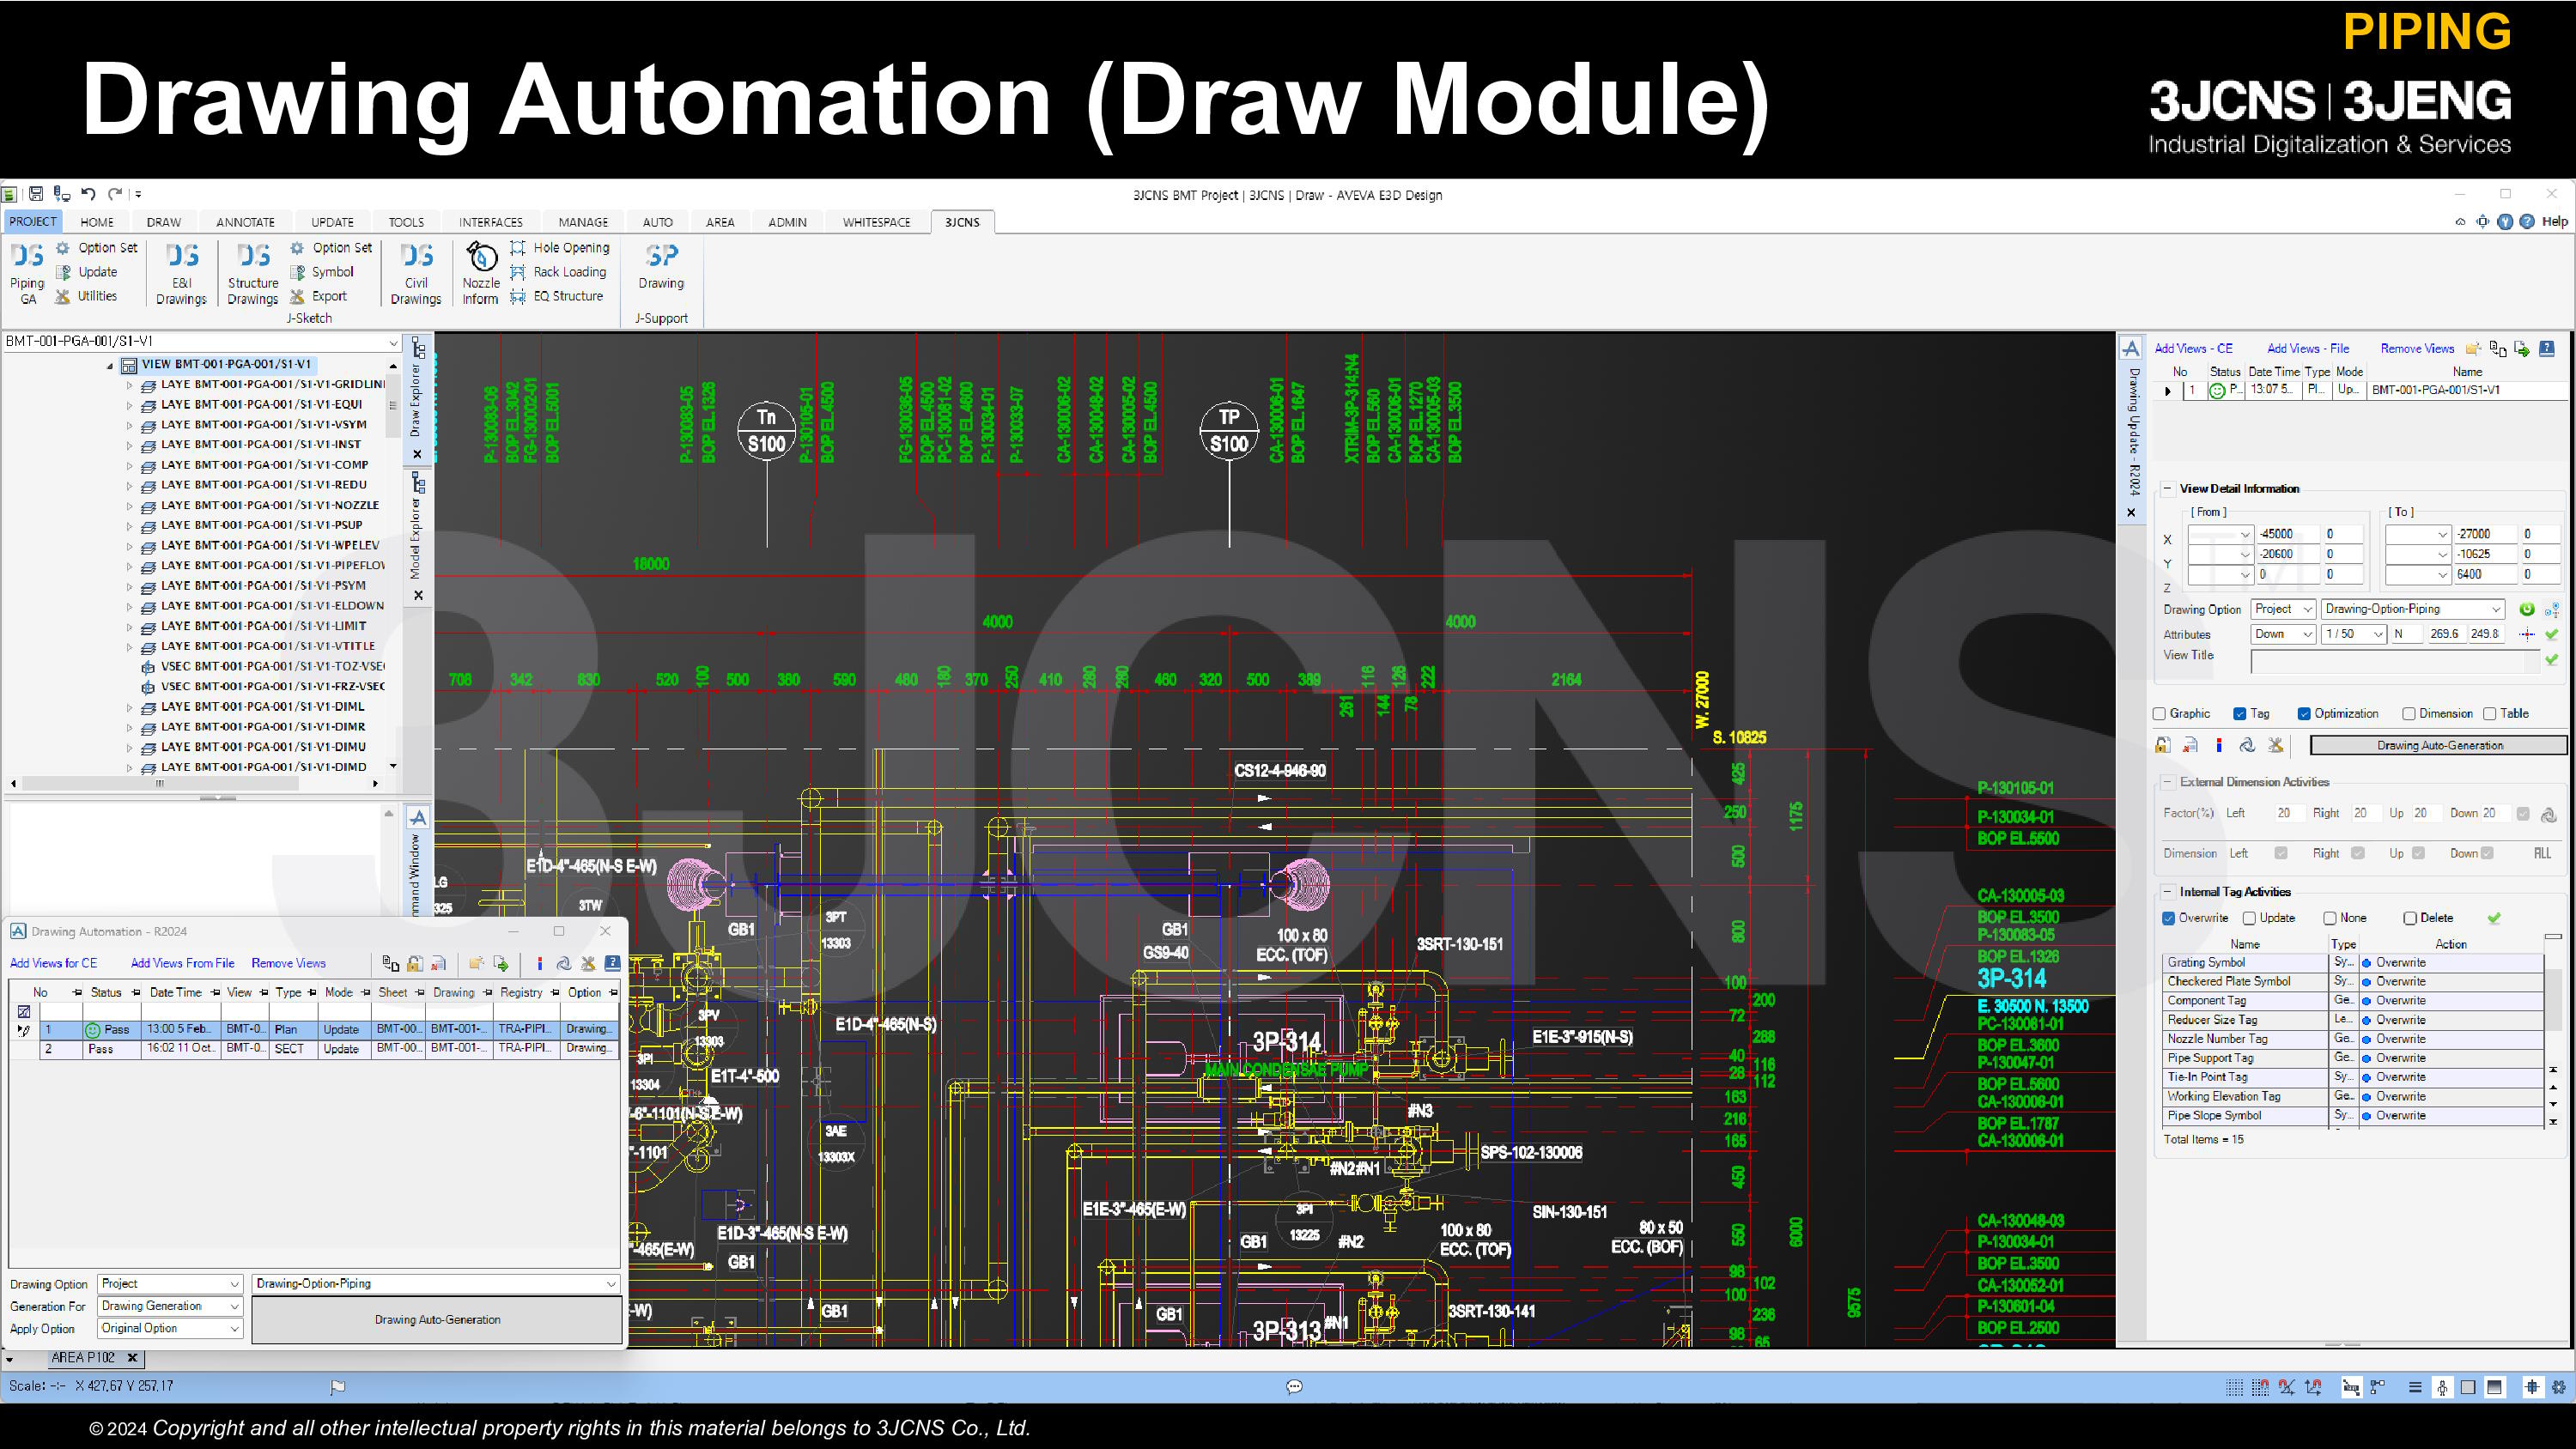Switch to ANNOTATE ribbon tab
Screen dimensions: 2576x1449
[245, 222]
